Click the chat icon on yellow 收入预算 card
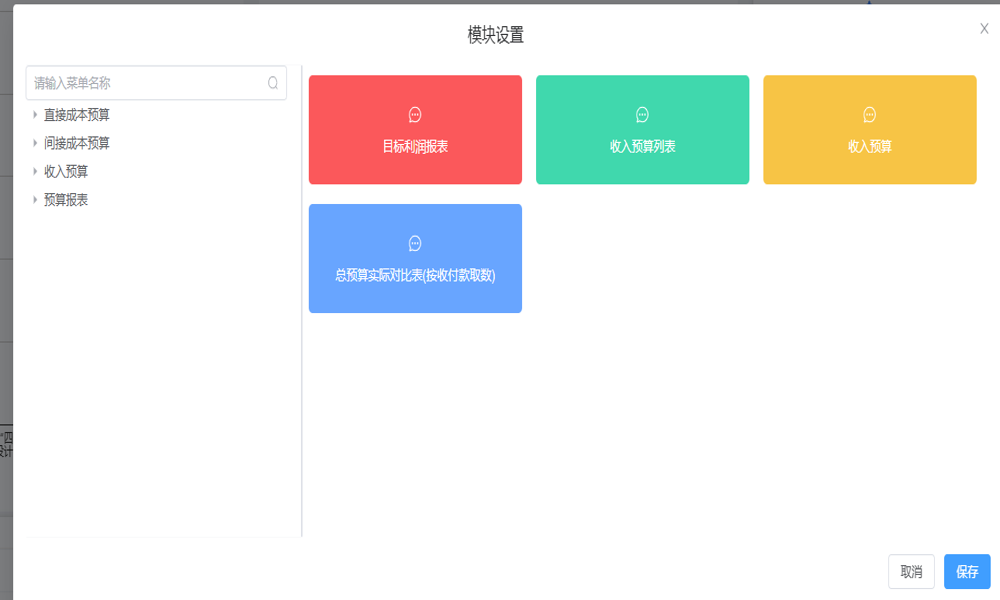This screenshot has height=600, width=1000. [x=869, y=115]
